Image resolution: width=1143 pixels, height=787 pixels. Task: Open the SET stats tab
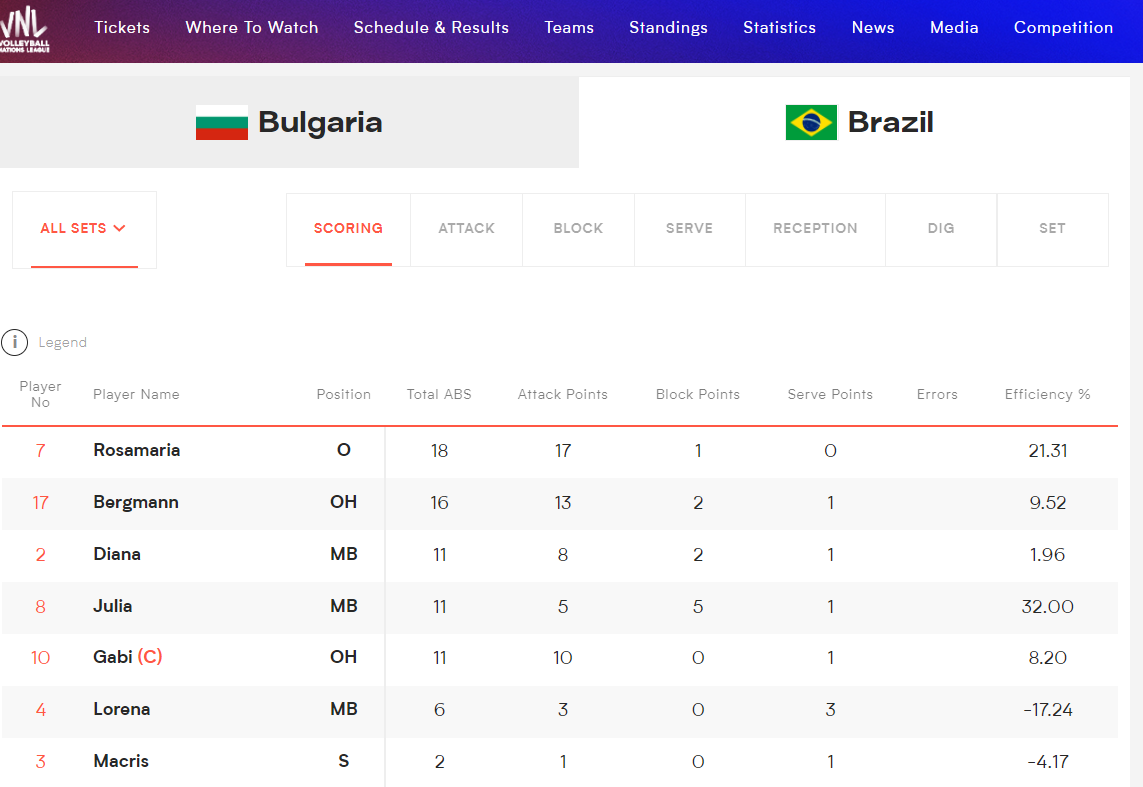1052,228
